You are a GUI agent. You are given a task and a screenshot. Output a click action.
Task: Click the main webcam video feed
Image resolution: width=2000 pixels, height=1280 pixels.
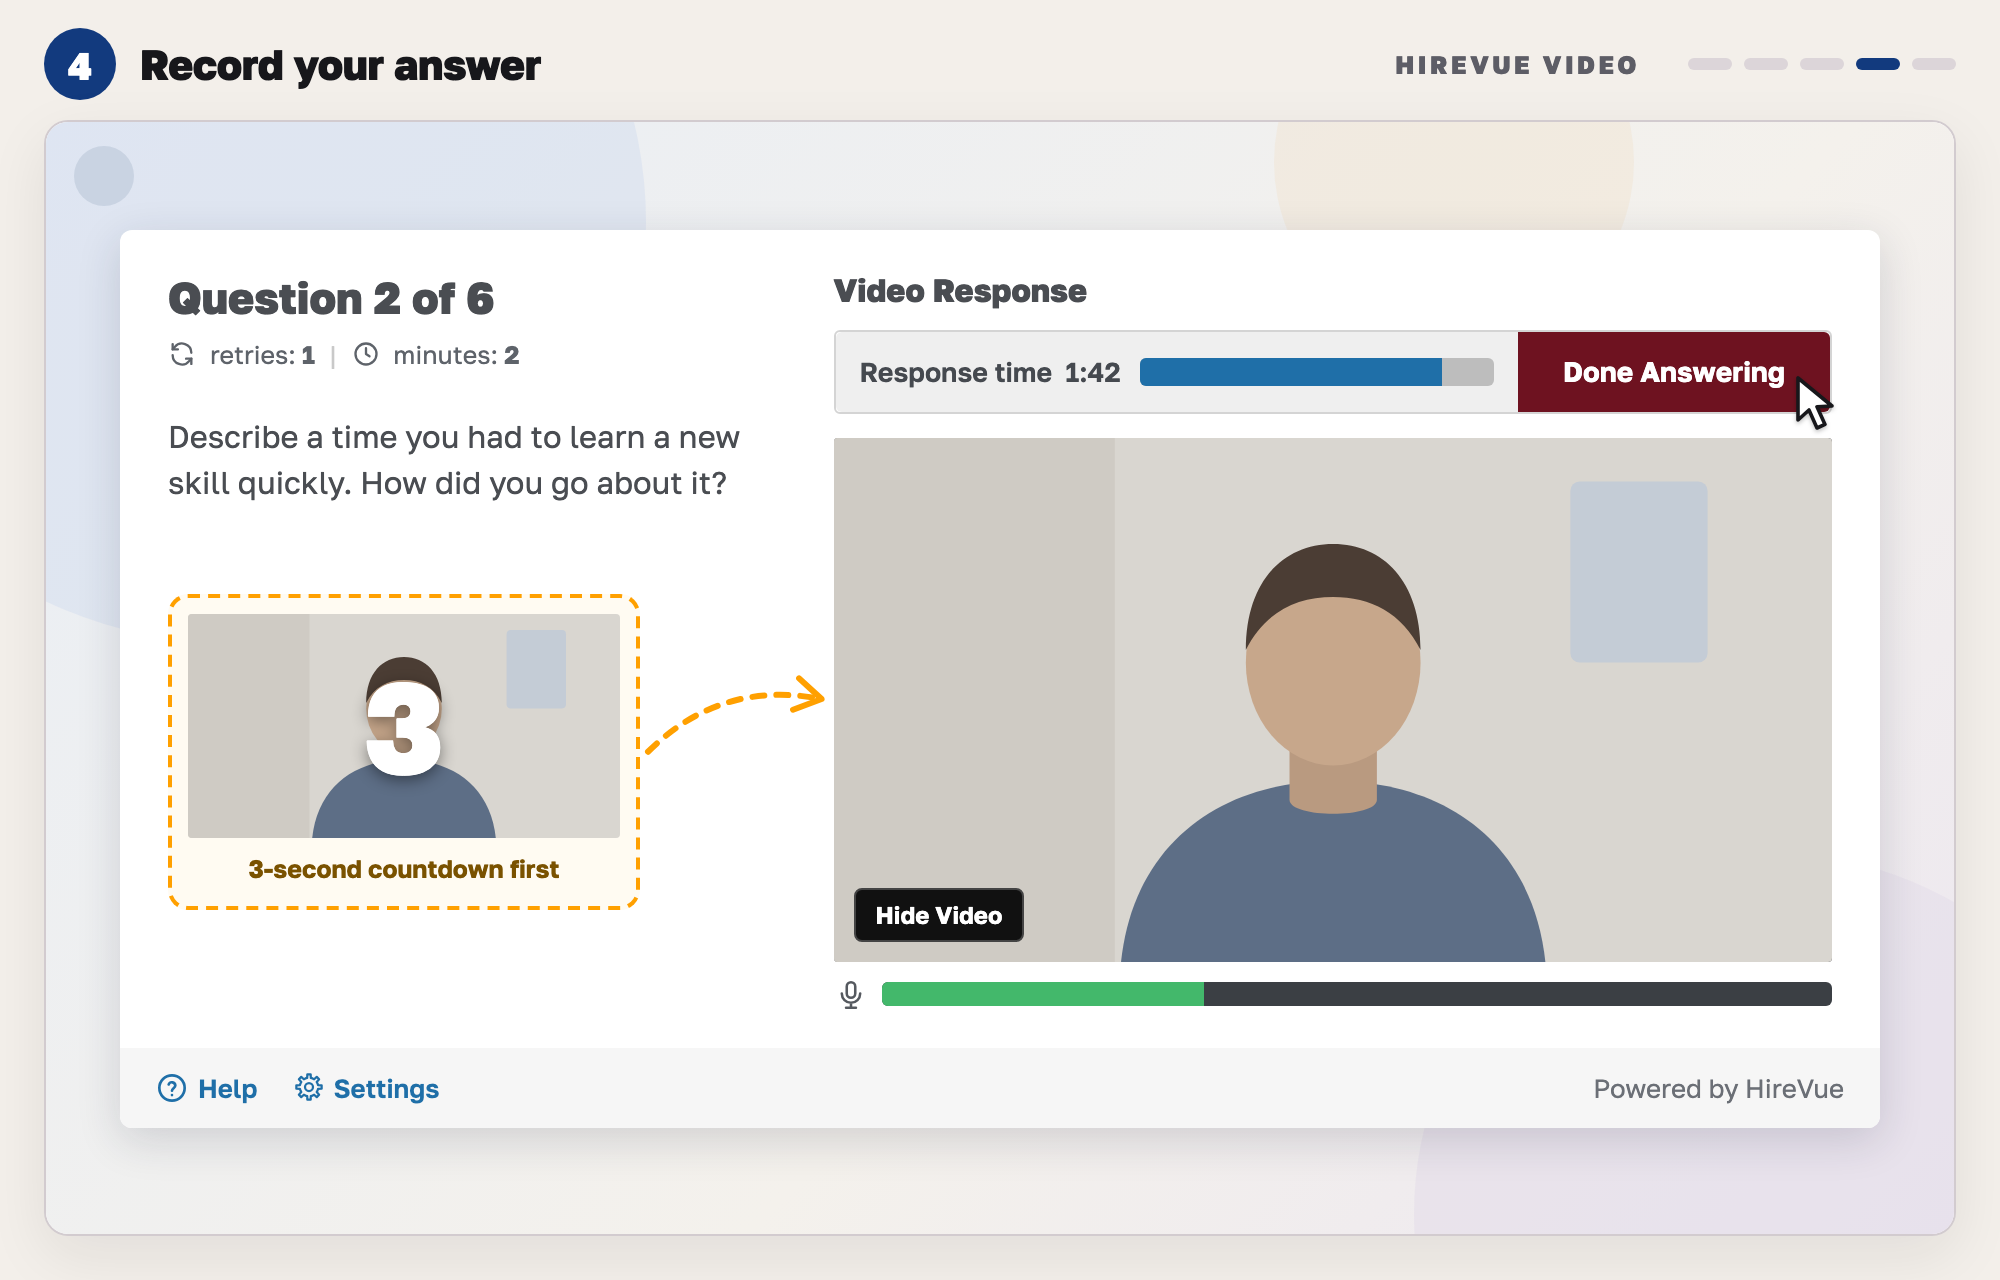pyautogui.click(x=1333, y=700)
